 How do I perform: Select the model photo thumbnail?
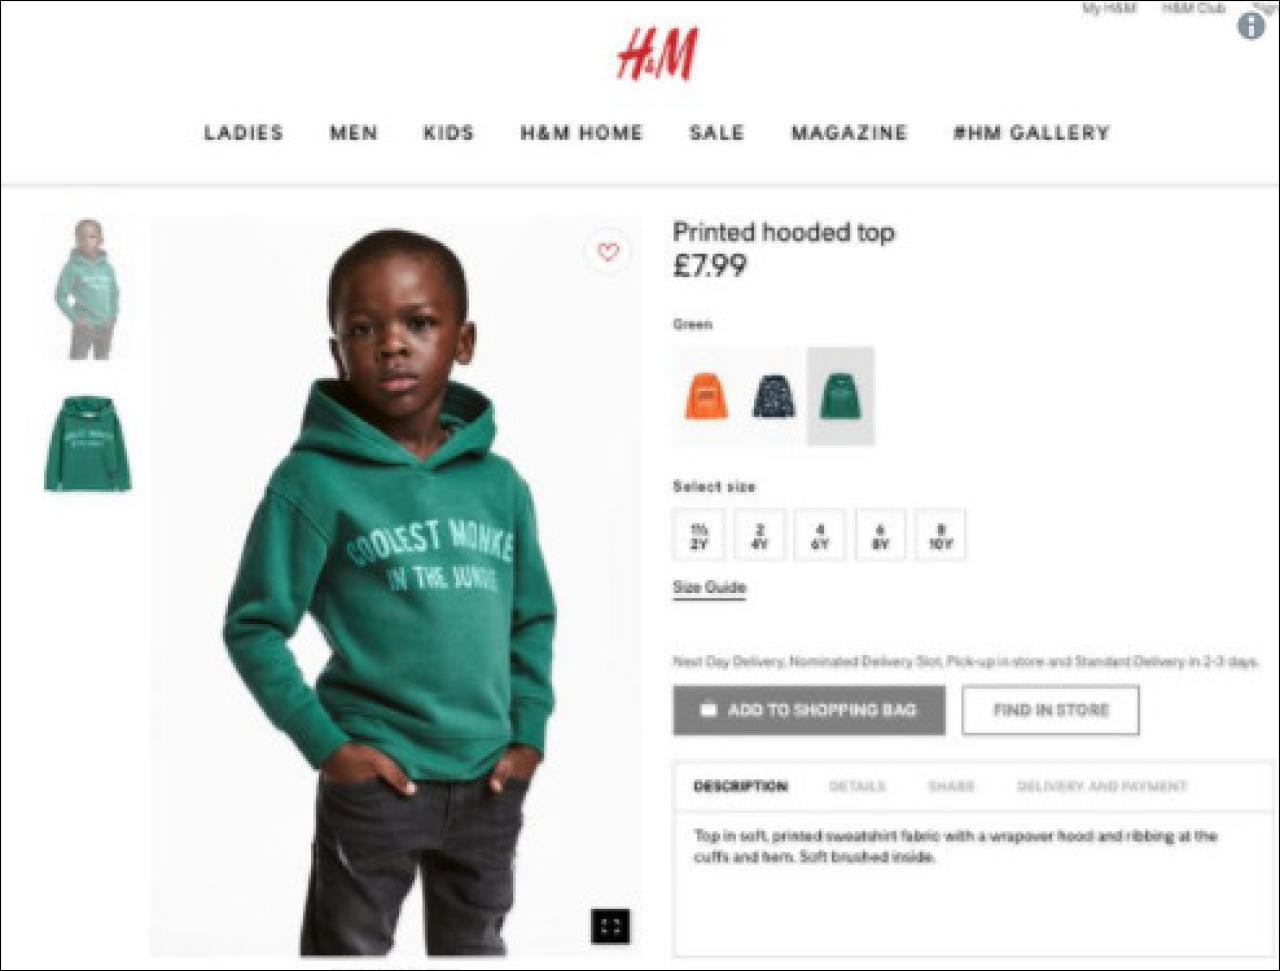(x=88, y=288)
